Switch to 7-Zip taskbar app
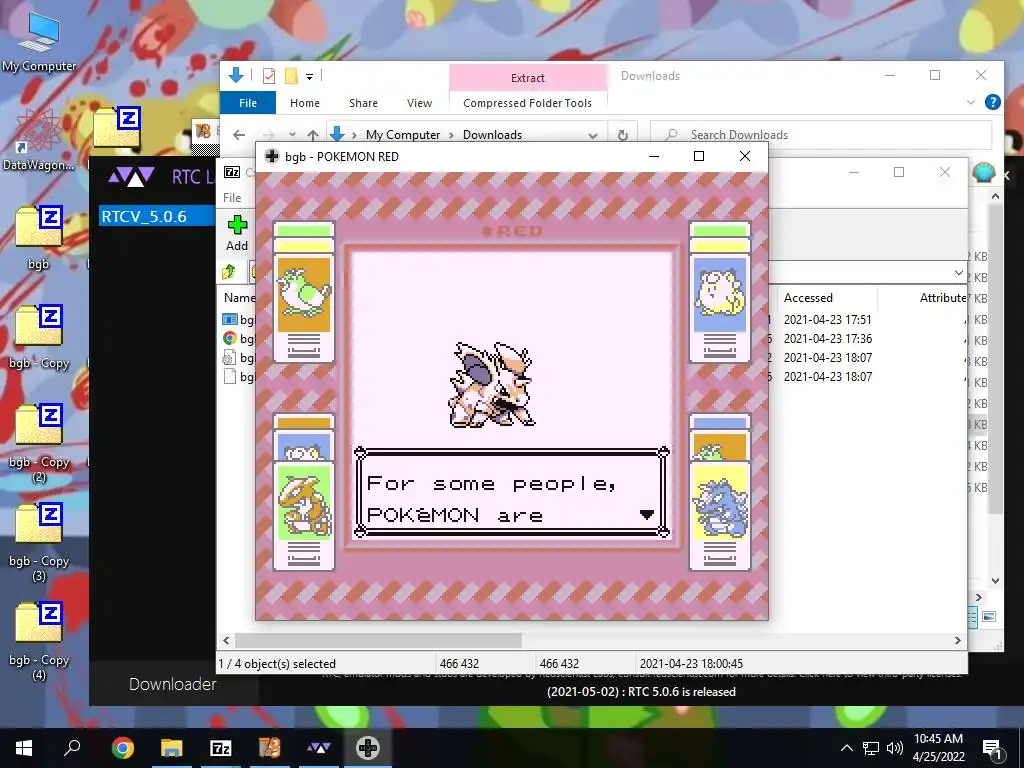This screenshot has width=1024, height=768. tap(221, 748)
